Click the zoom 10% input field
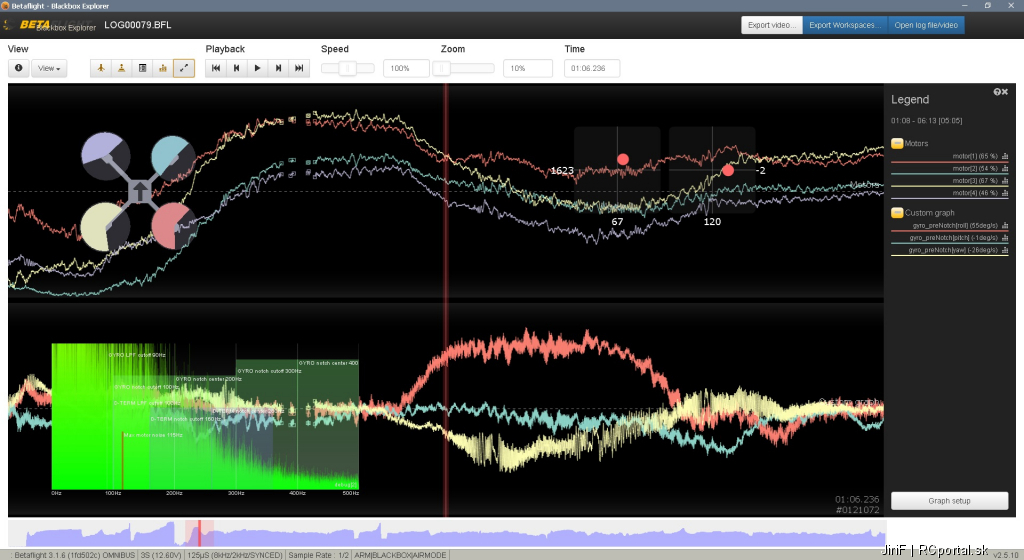 pyautogui.click(x=528, y=68)
